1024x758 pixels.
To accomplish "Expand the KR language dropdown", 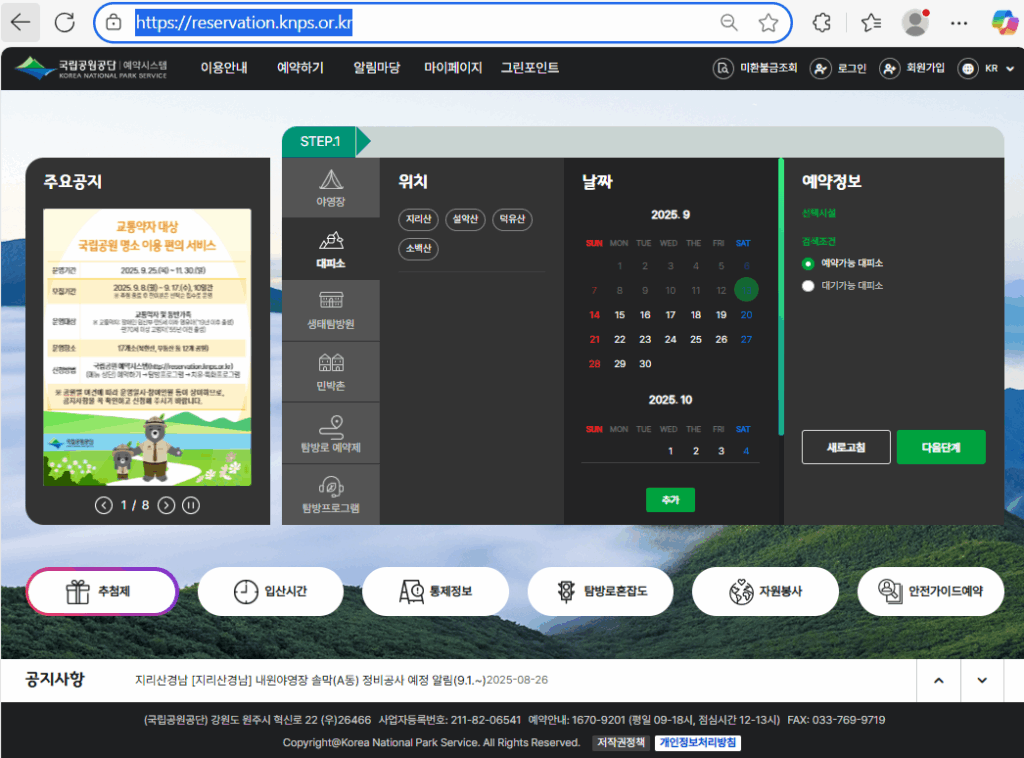I will pos(986,69).
